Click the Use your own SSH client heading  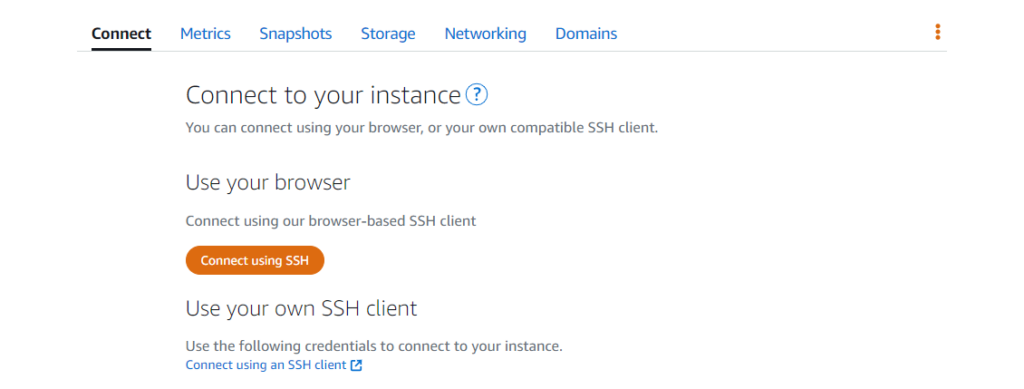[301, 308]
